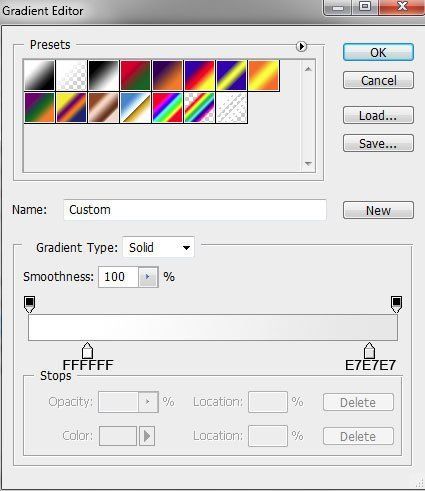
Task: Select the E7E7E7 color stop
Action: [369, 350]
